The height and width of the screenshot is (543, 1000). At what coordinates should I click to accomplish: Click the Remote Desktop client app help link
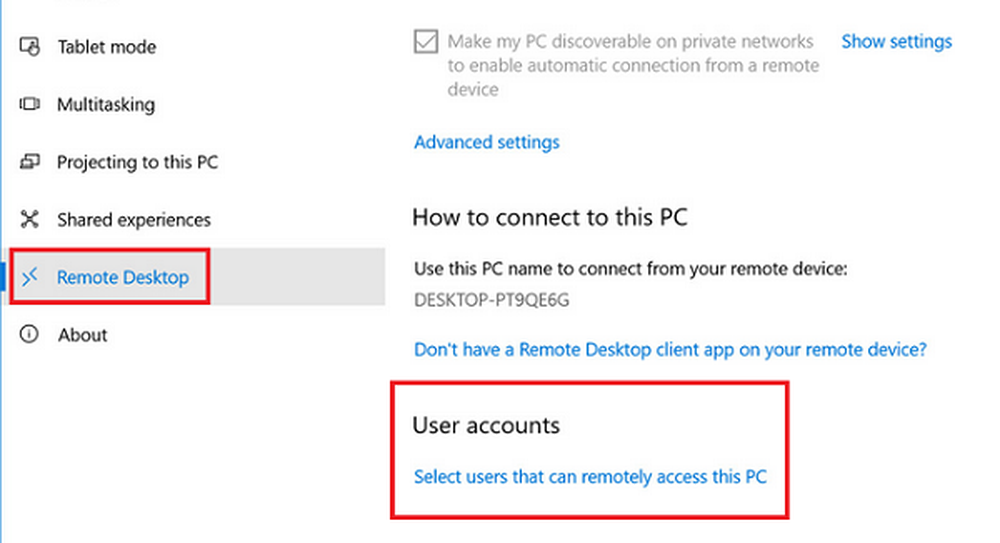click(x=670, y=350)
